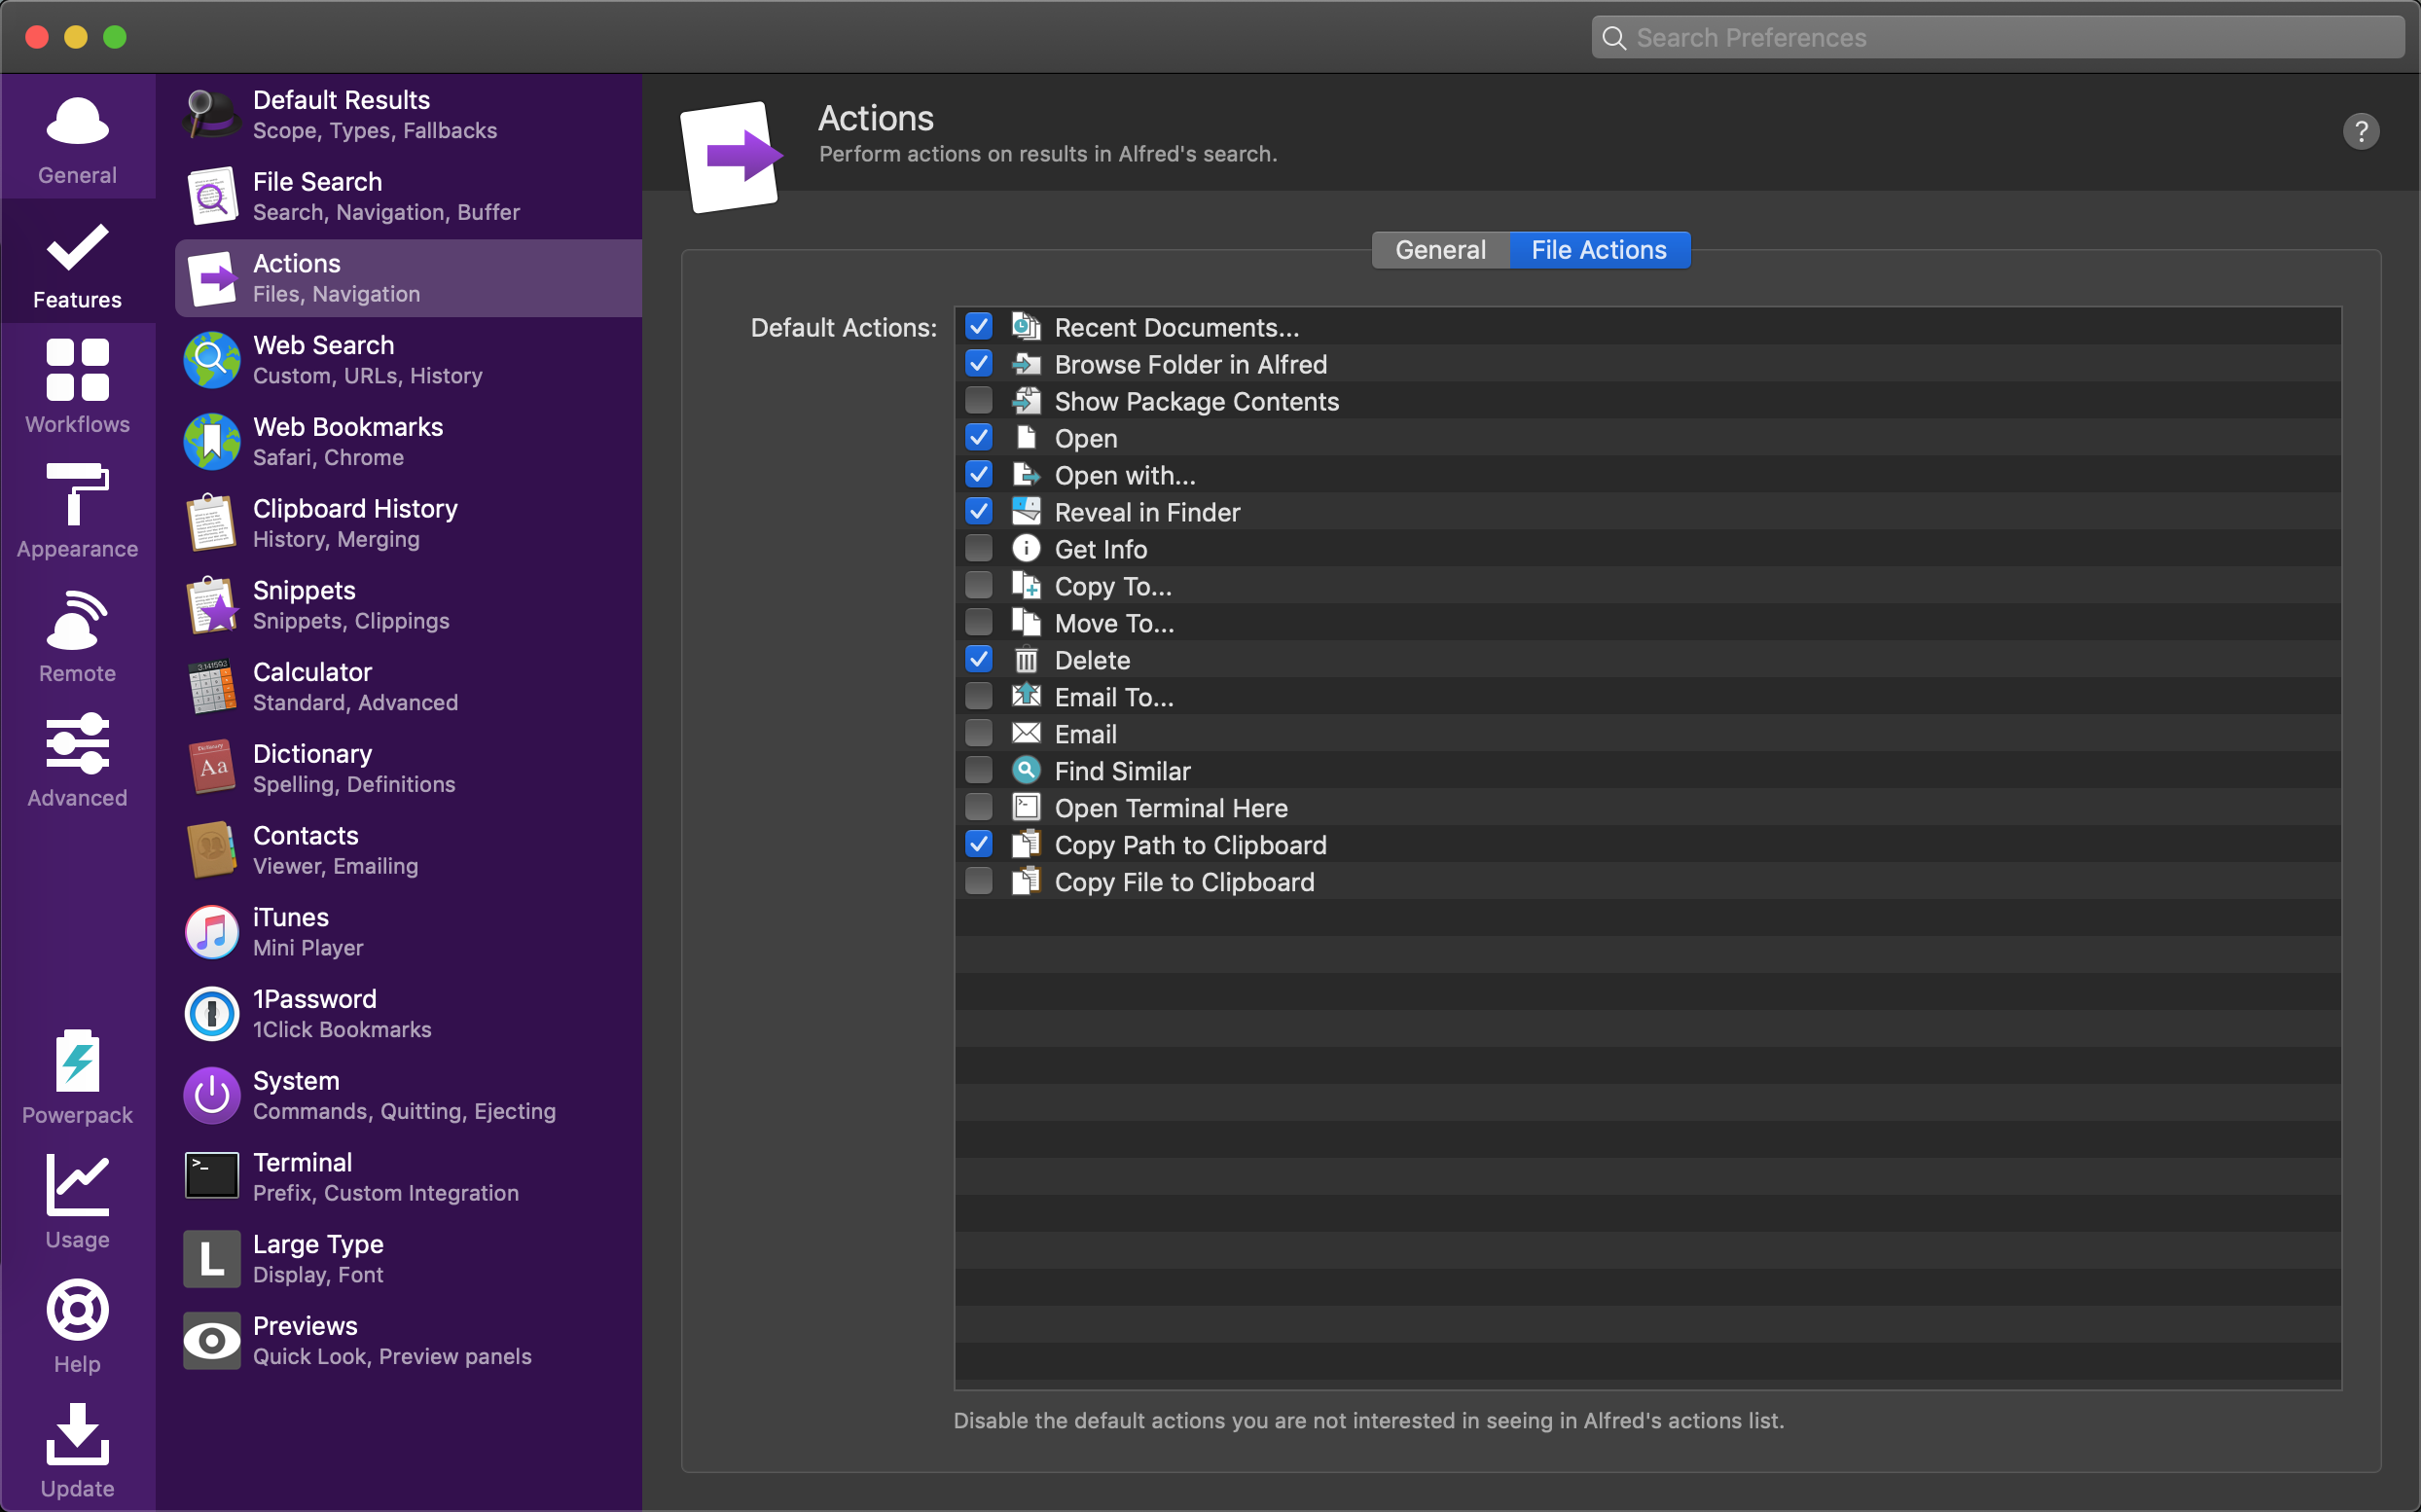The width and height of the screenshot is (2421, 1512).
Task: Enable the Open Terminal Here action
Action: click(x=979, y=809)
